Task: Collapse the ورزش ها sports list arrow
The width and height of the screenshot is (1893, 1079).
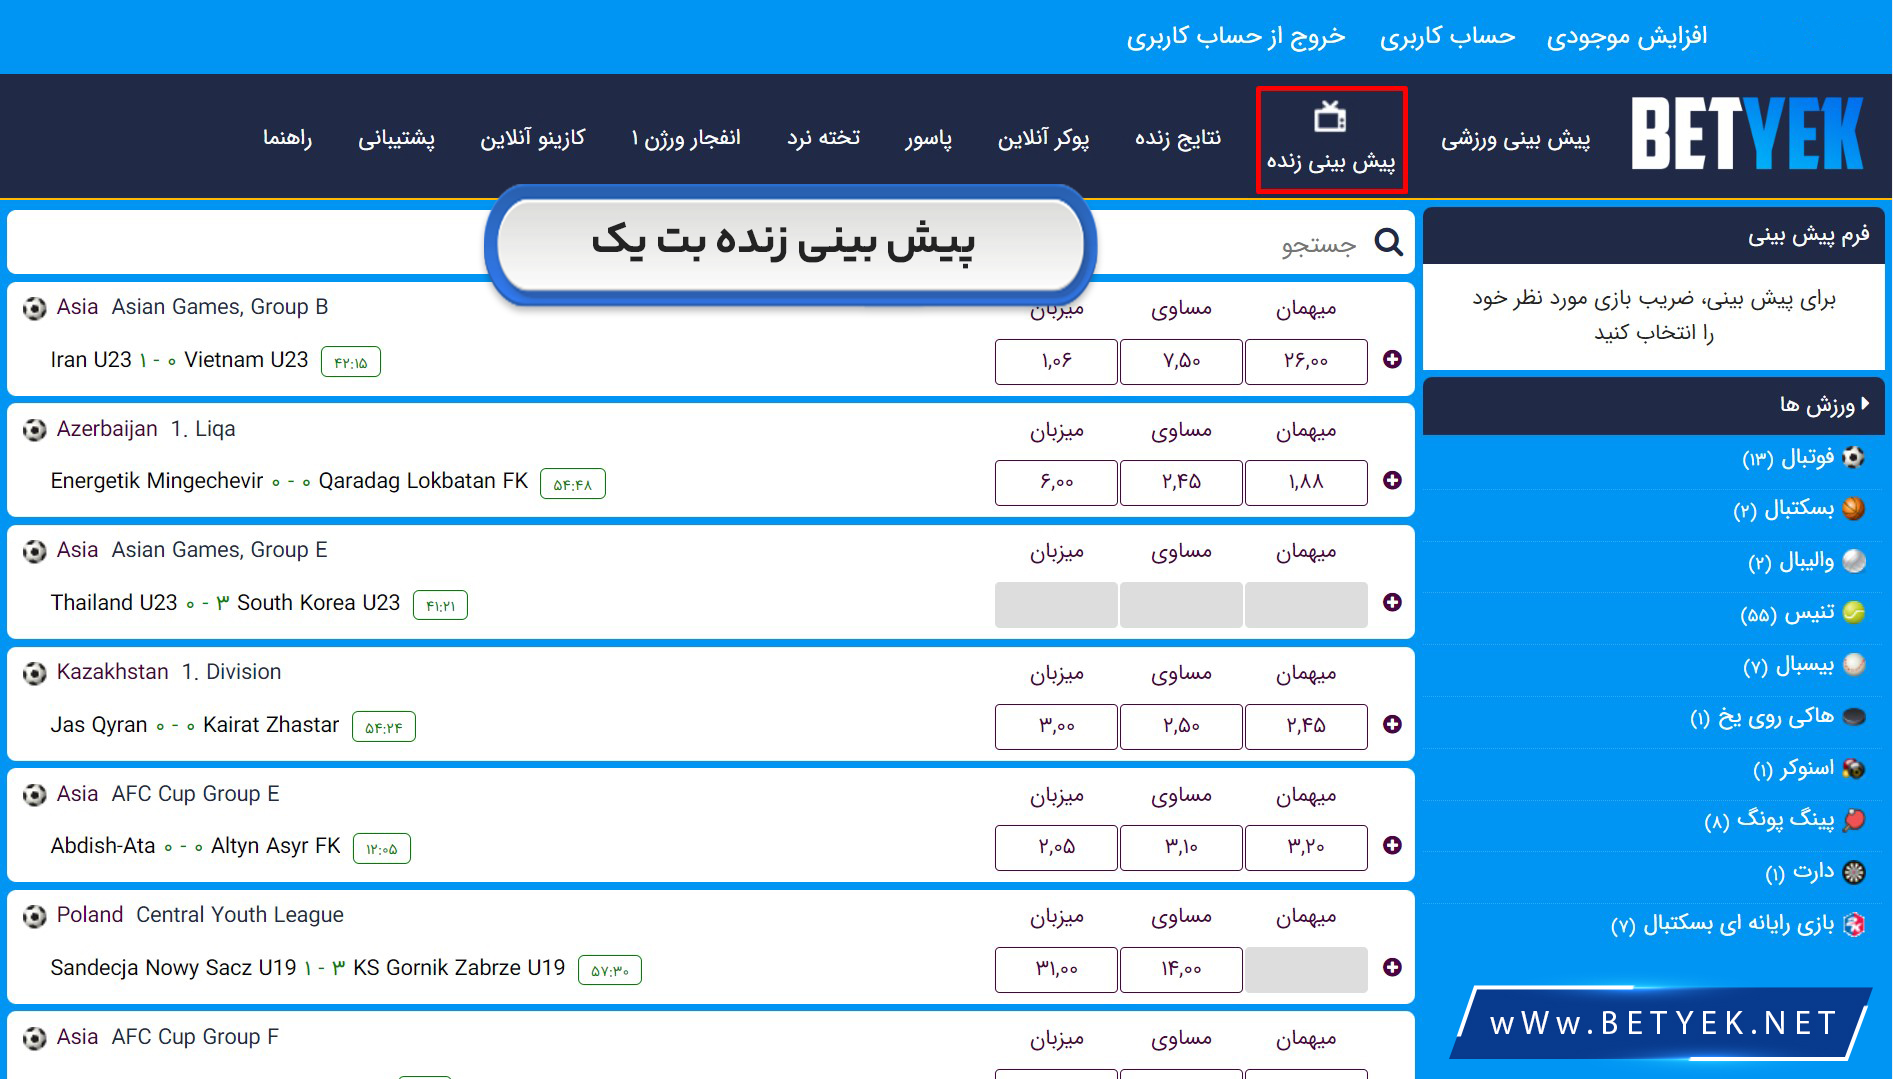Action: coord(1865,403)
